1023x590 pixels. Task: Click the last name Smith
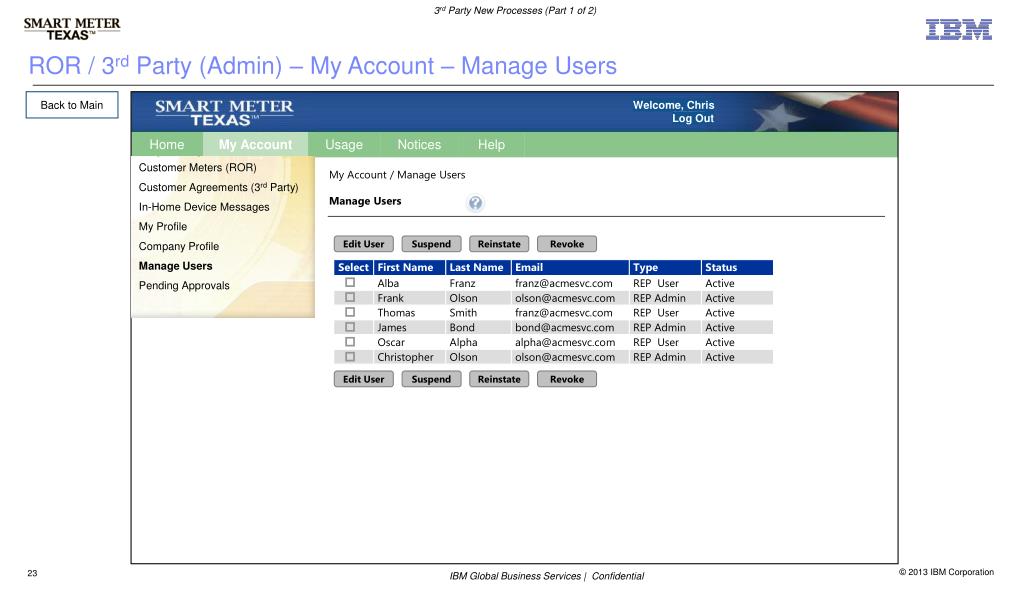463,313
